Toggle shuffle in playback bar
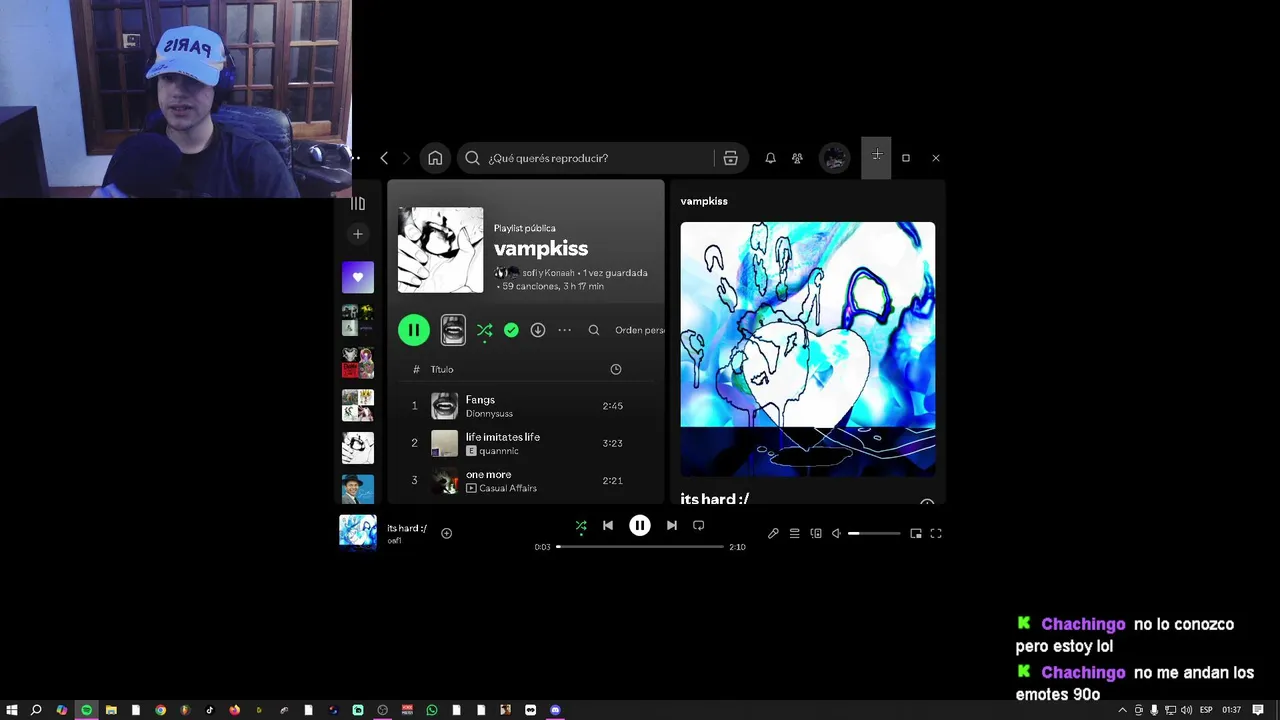Viewport: 1280px width, 720px height. [x=581, y=525]
